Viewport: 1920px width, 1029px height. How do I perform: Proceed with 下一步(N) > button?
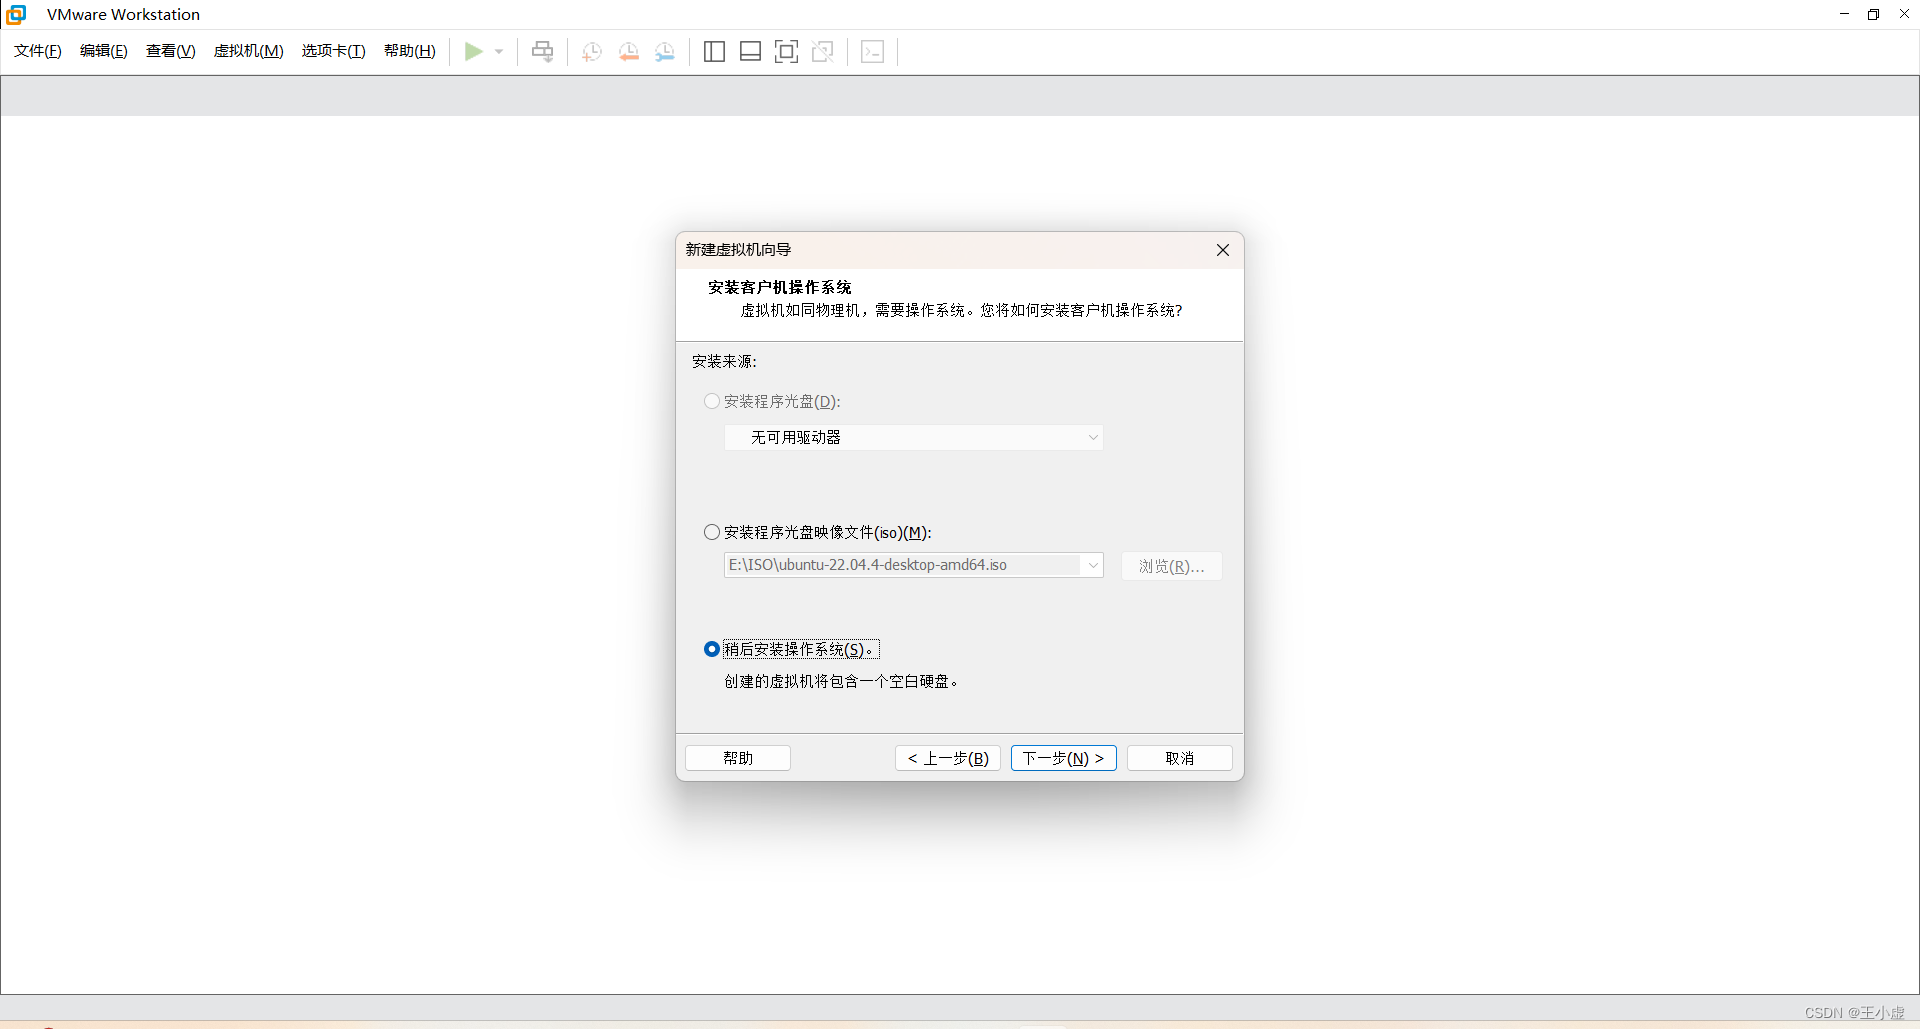coord(1064,758)
